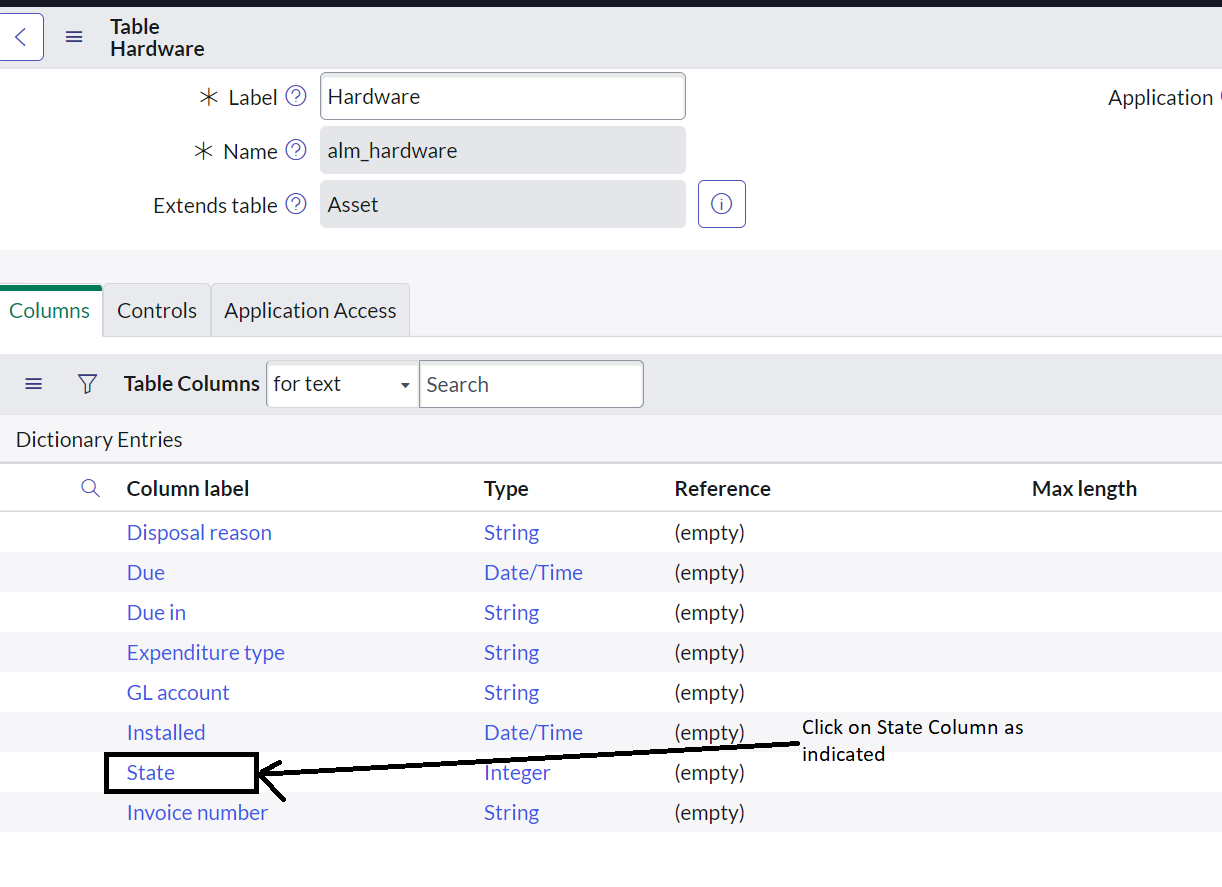Open the Date/Time type in Due row
Viewport: 1222px width, 887px height.
coord(533,573)
